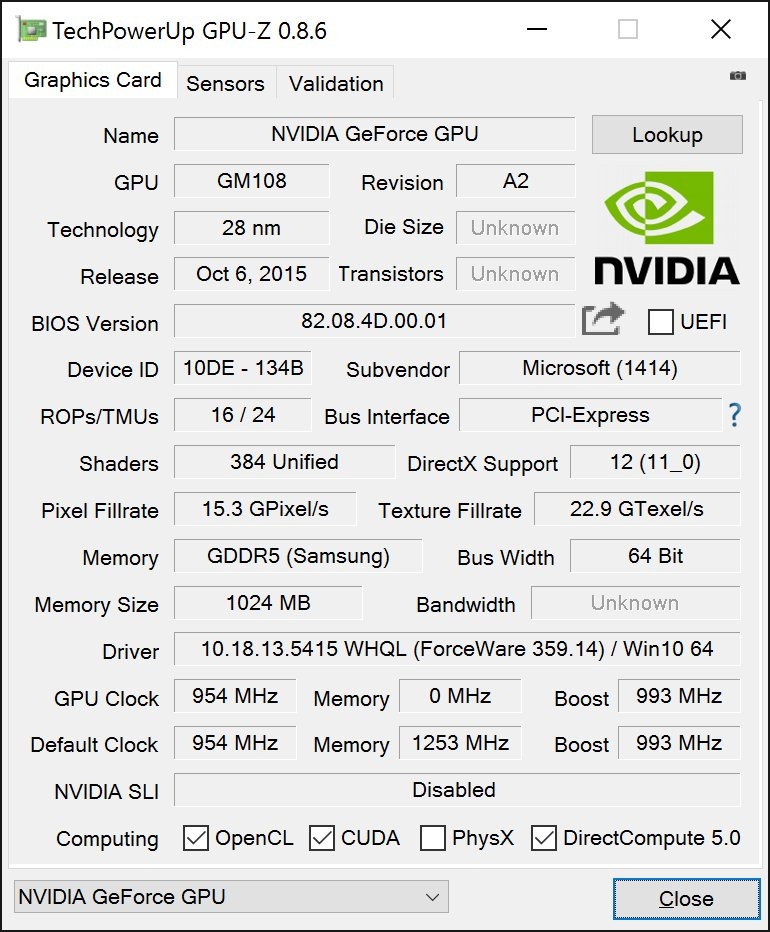Click the BIOS Version field
The width and height of the screenshot is (770, 932).
(x=374, y=321)
